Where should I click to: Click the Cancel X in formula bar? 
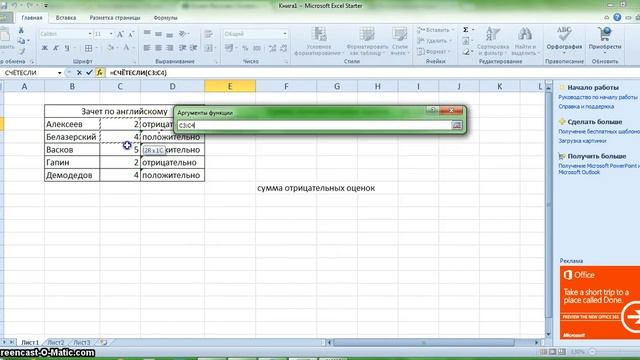[x=79, y=73]
